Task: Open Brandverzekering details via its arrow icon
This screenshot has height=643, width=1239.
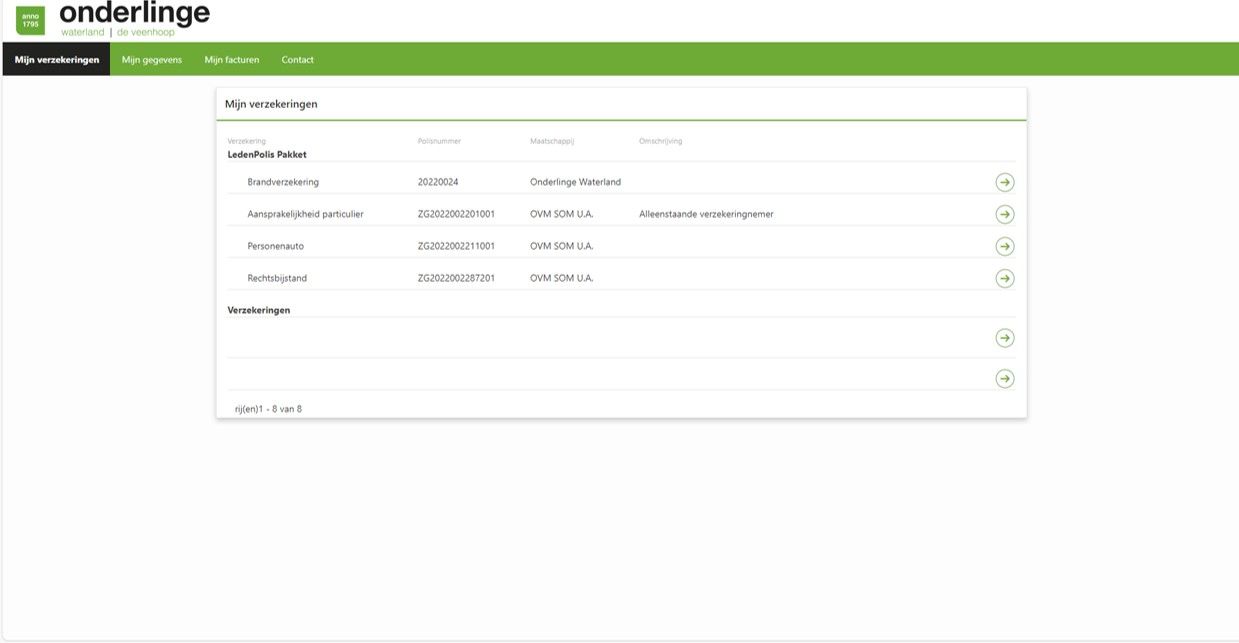Action: click(x=1004, y=182)
